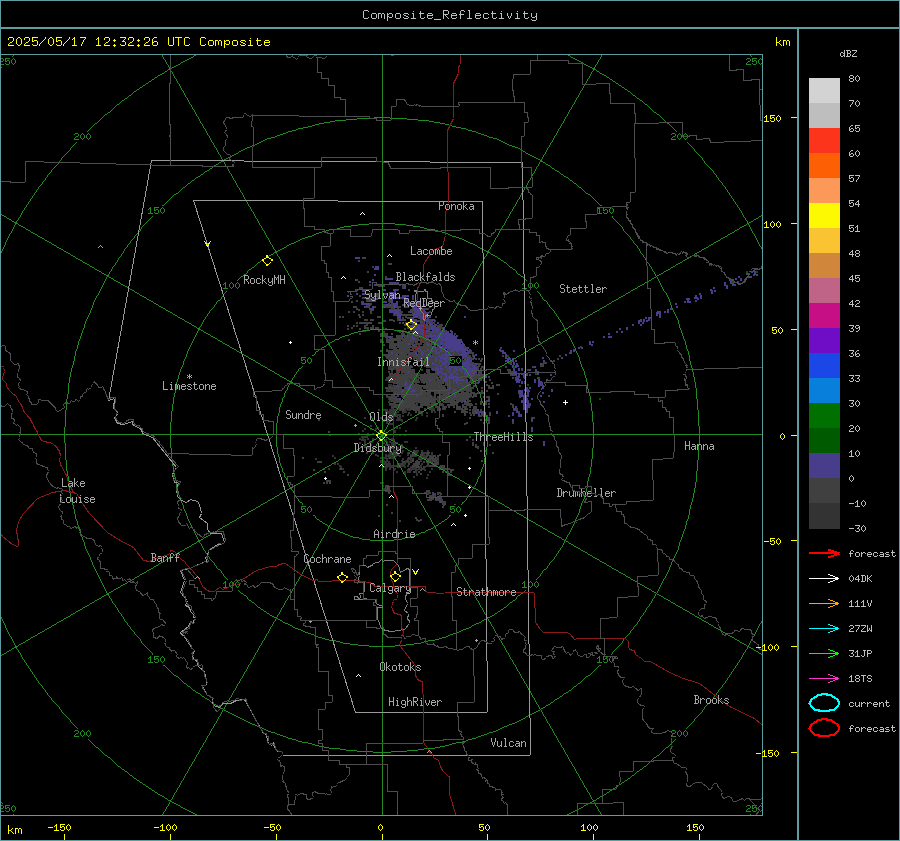
Task: Click the Sylvan label on the map
Action: coord(382,295)
